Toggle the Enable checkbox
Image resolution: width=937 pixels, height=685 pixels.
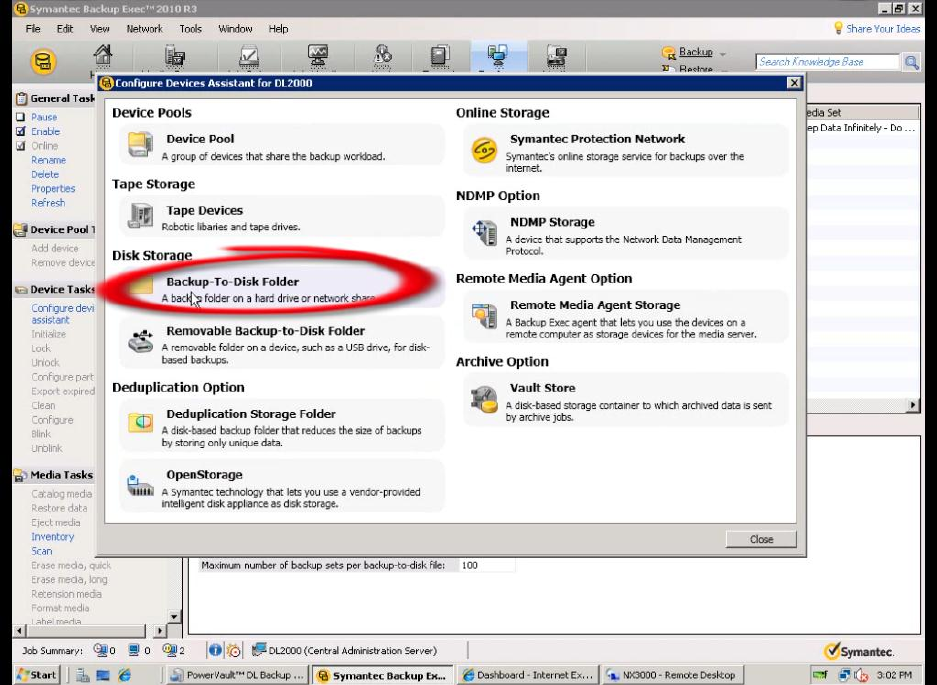point(21,132)
